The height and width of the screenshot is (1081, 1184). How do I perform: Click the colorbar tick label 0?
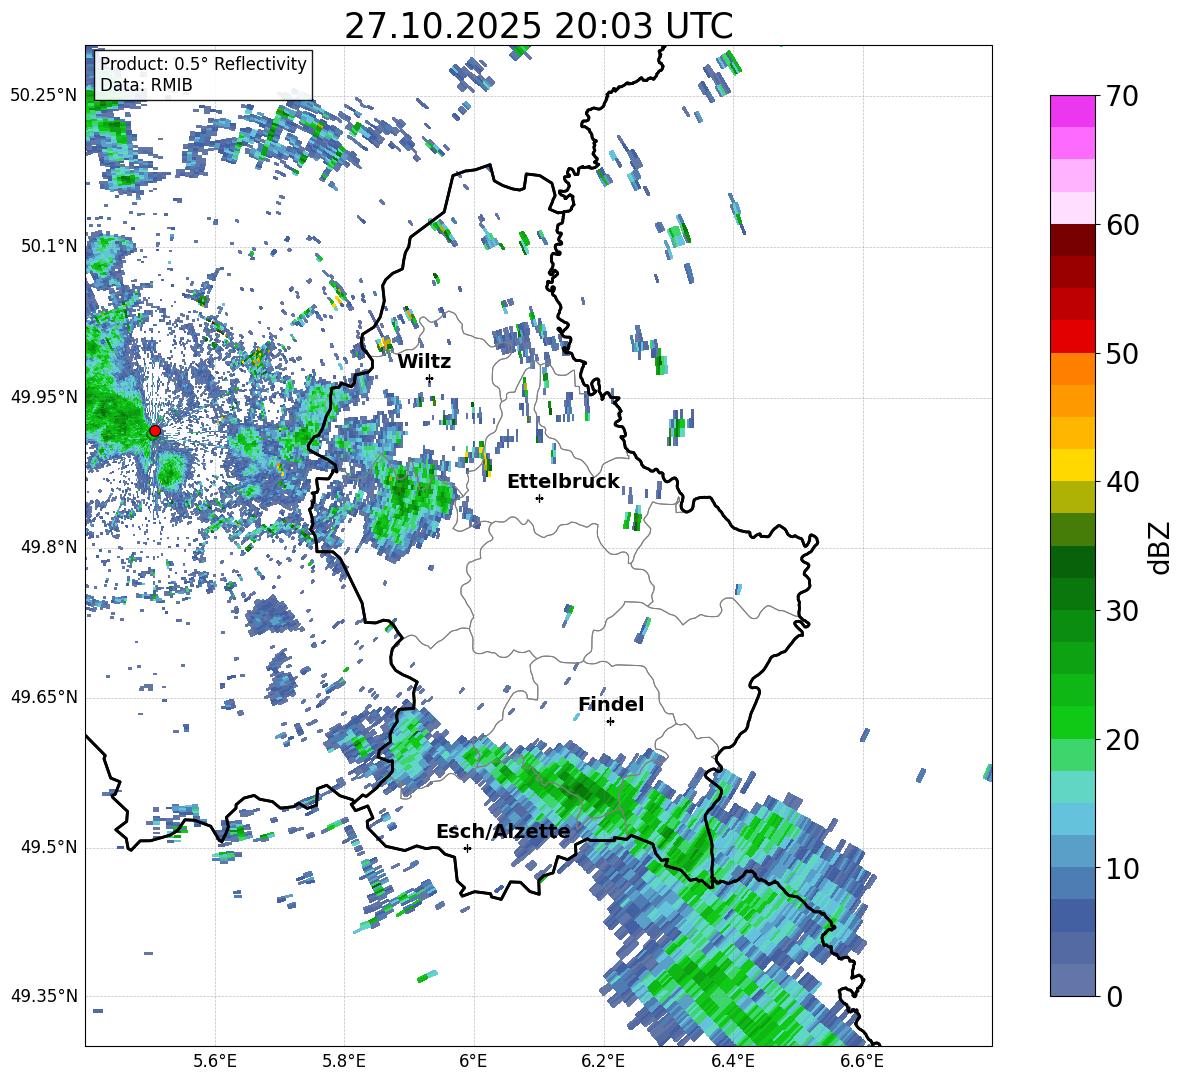pyautogui.click(x=1115, y=996)
